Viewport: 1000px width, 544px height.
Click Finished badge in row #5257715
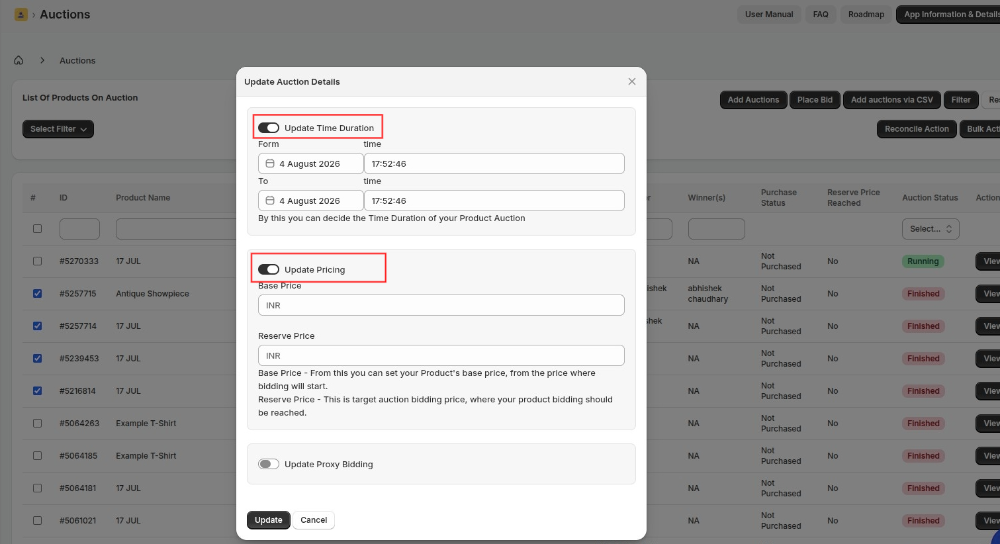tap(923, 293)
